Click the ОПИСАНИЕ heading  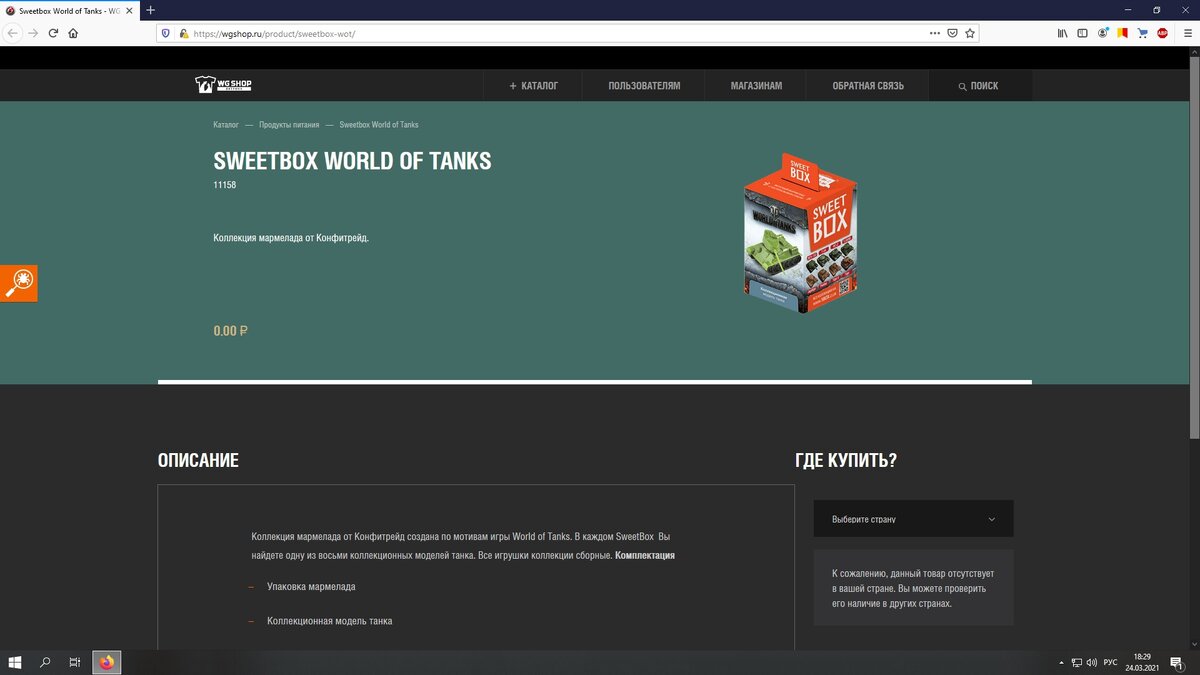tap(198, 461)
